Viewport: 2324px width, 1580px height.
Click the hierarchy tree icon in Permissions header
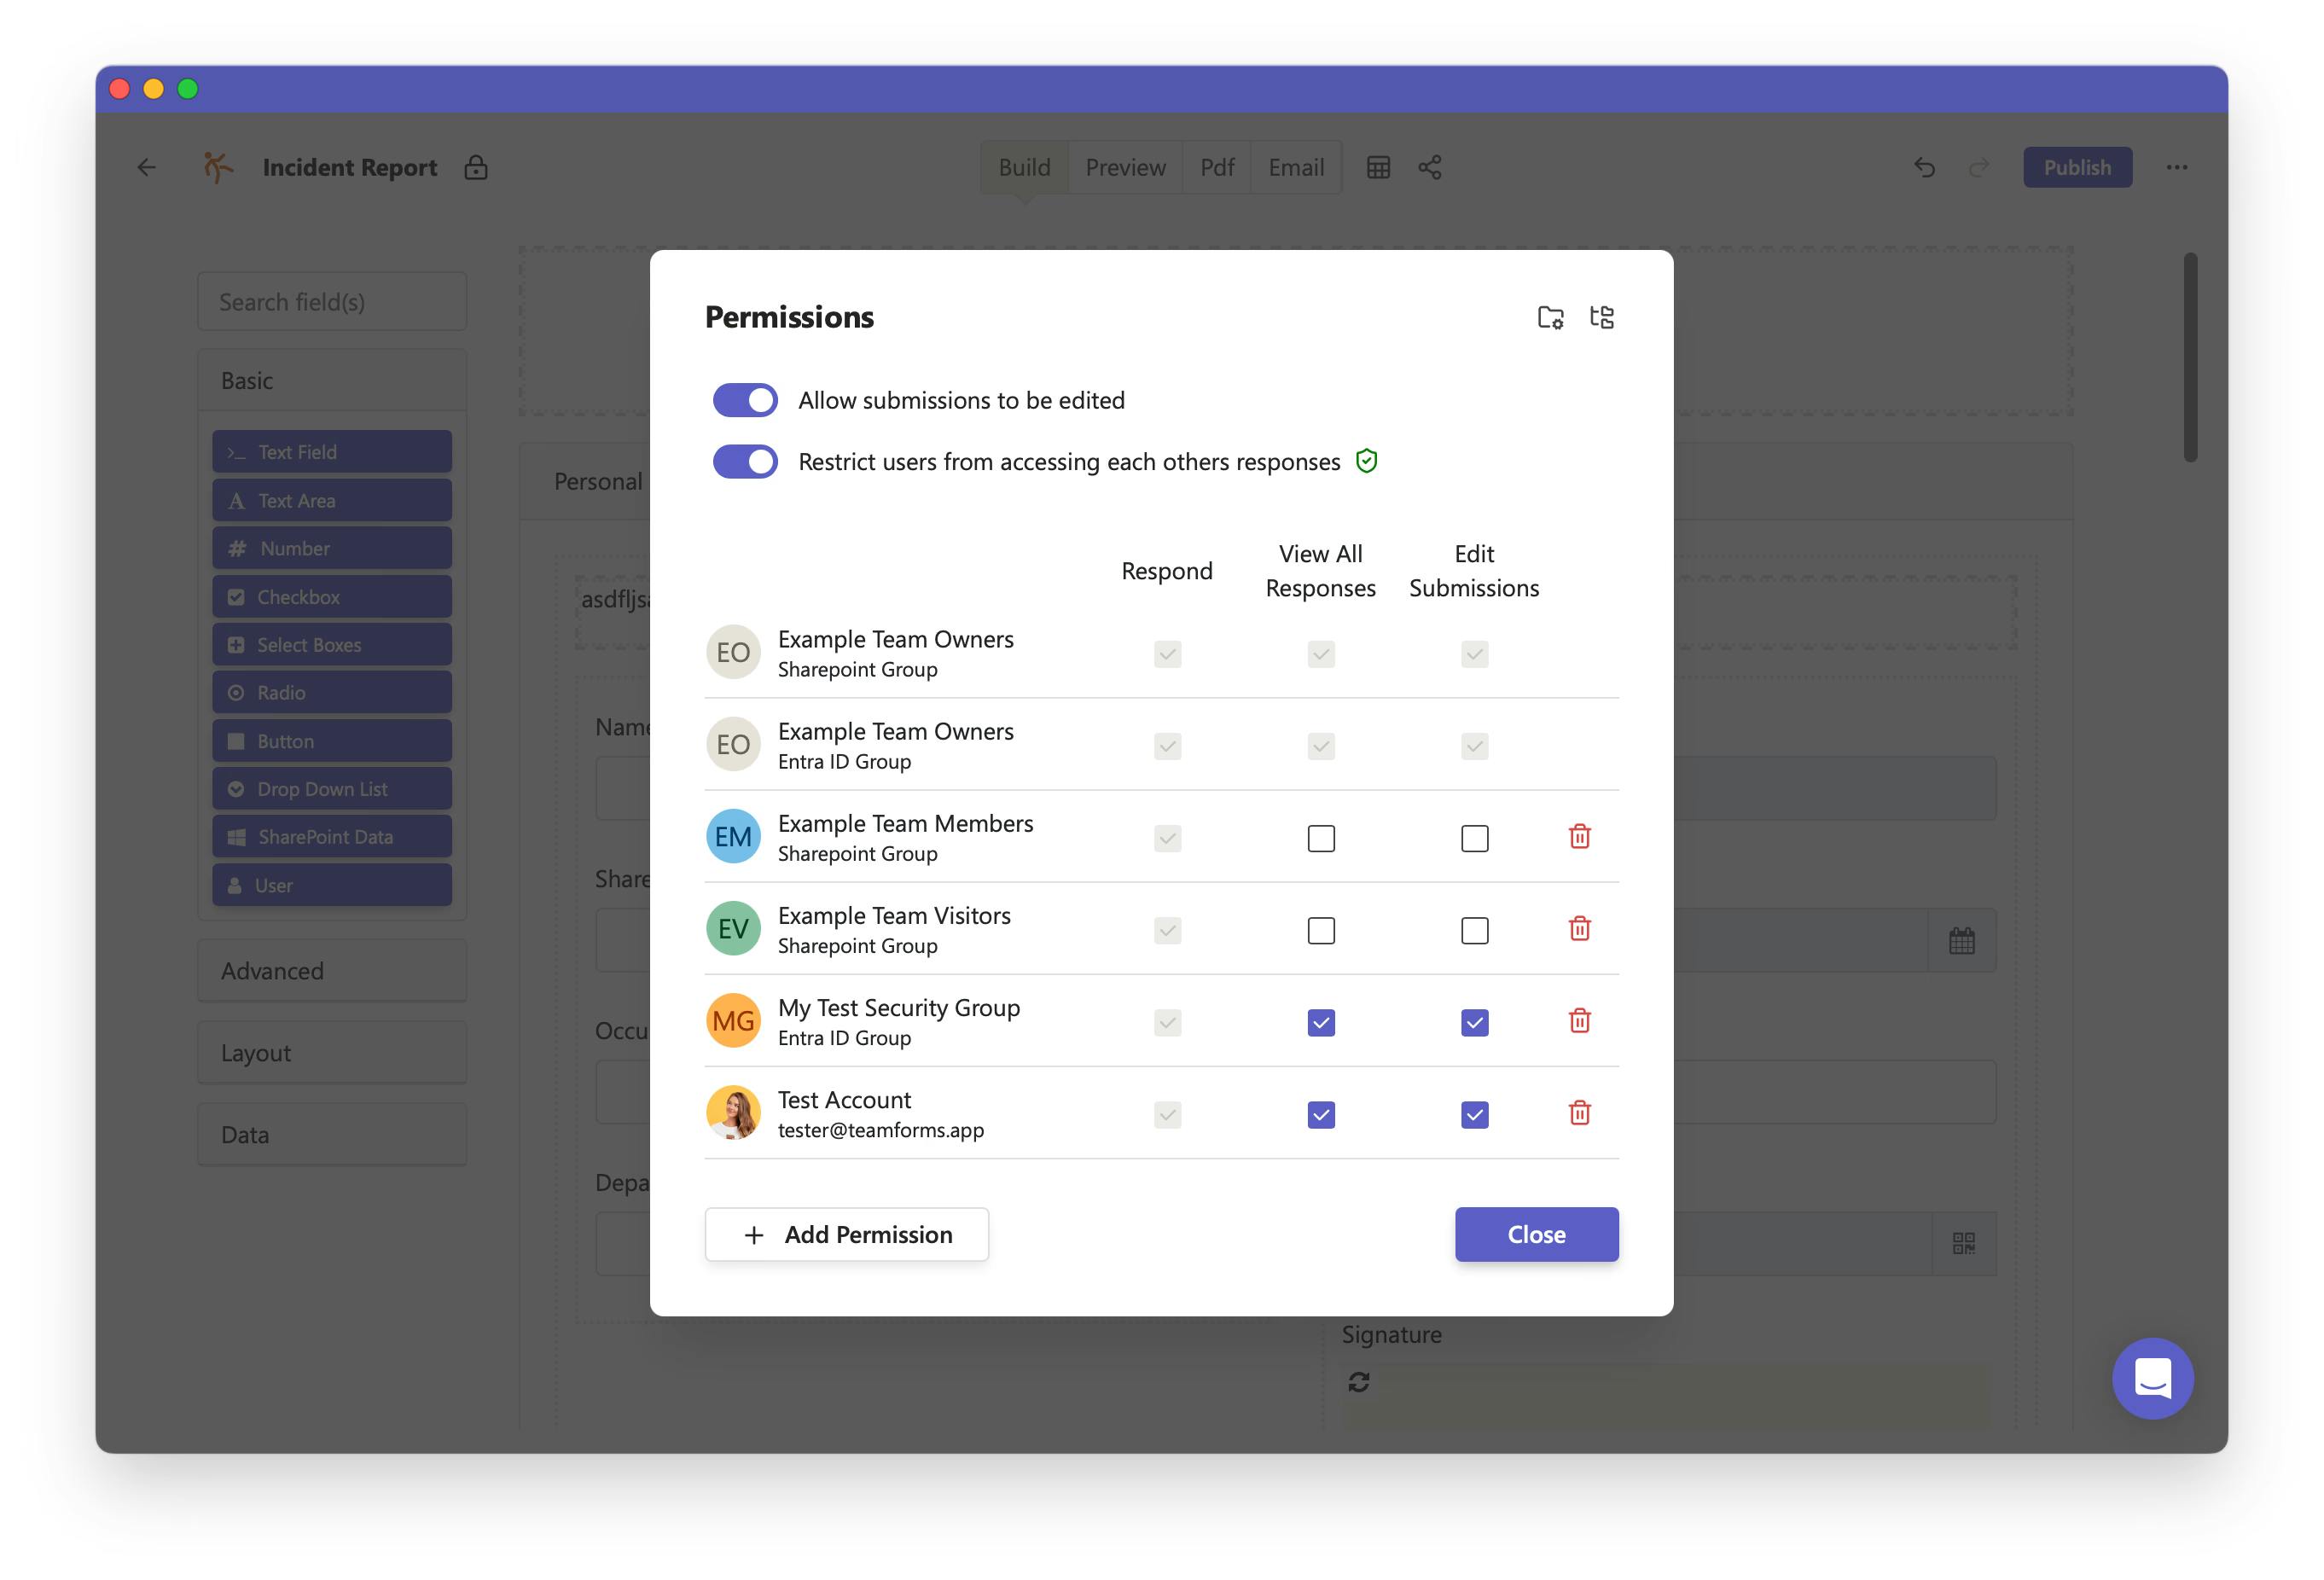1601,317
